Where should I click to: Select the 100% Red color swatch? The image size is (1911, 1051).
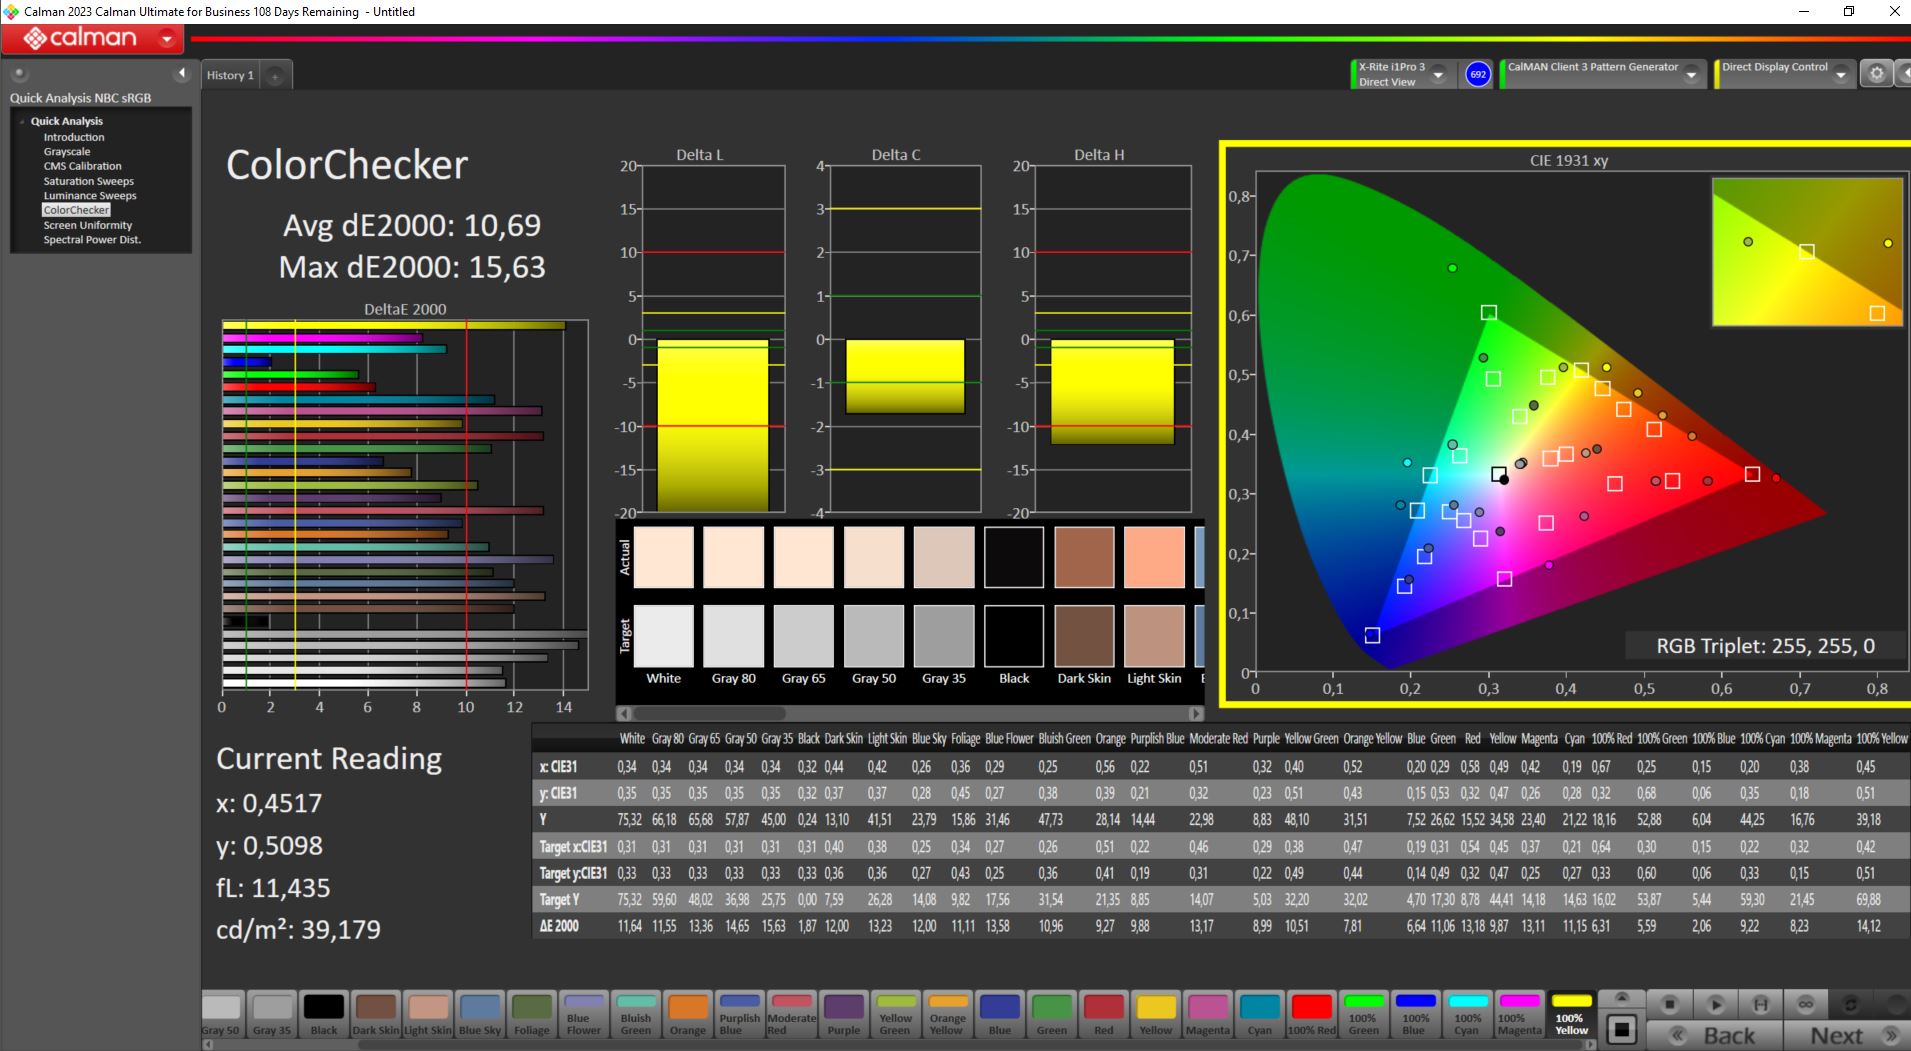[x=1311, y=1014]
